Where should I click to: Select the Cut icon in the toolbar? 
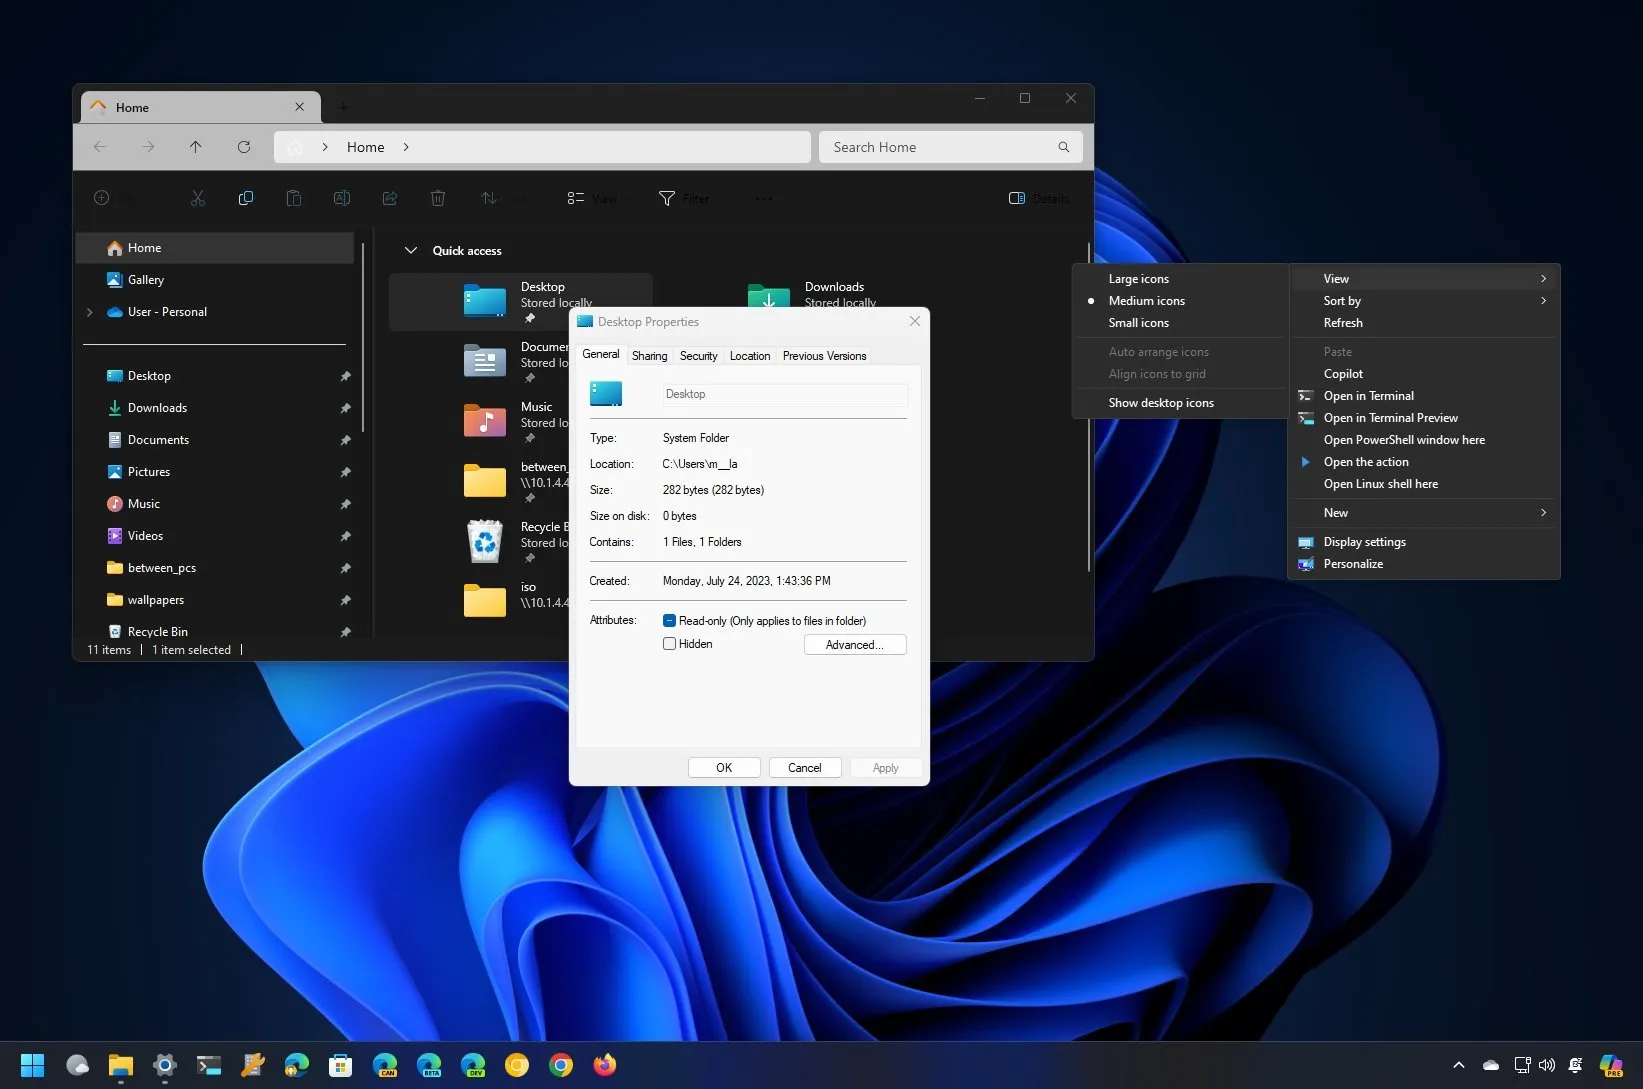(x=197, y=198)
